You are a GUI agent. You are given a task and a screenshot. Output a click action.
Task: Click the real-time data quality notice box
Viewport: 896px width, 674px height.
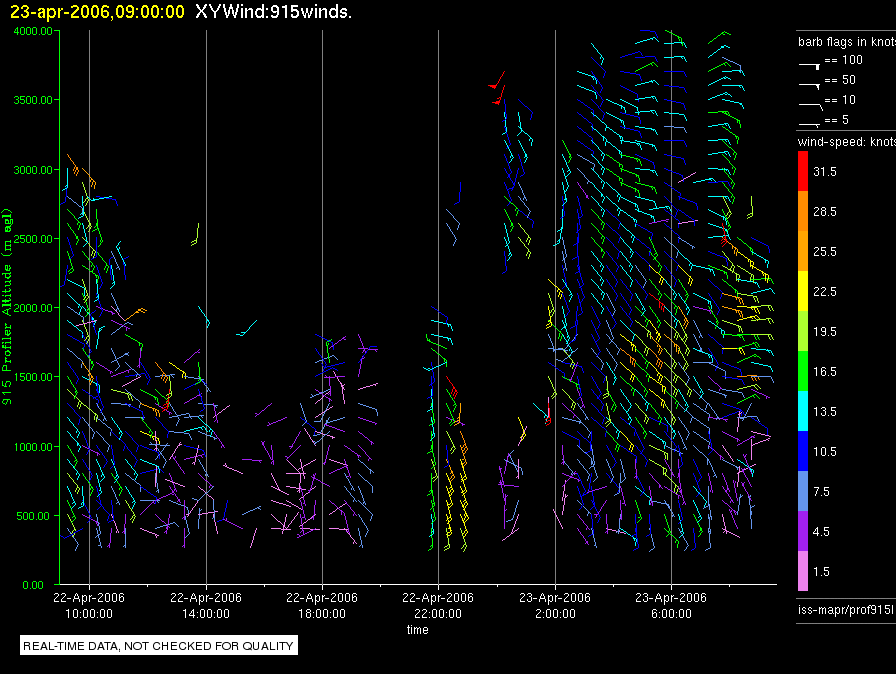pos(159,646)
